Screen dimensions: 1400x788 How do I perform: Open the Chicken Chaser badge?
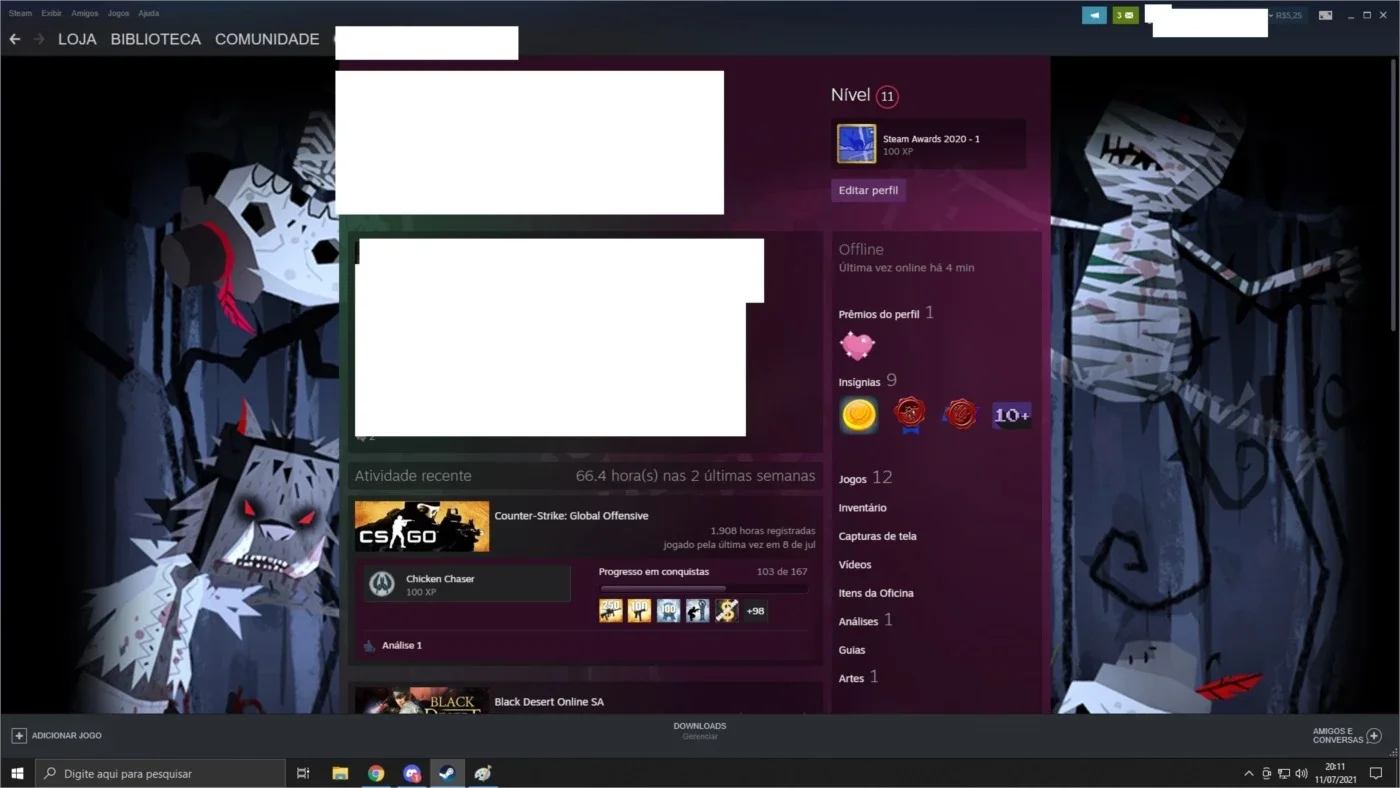pyautogui.click(x=467, y=584)
